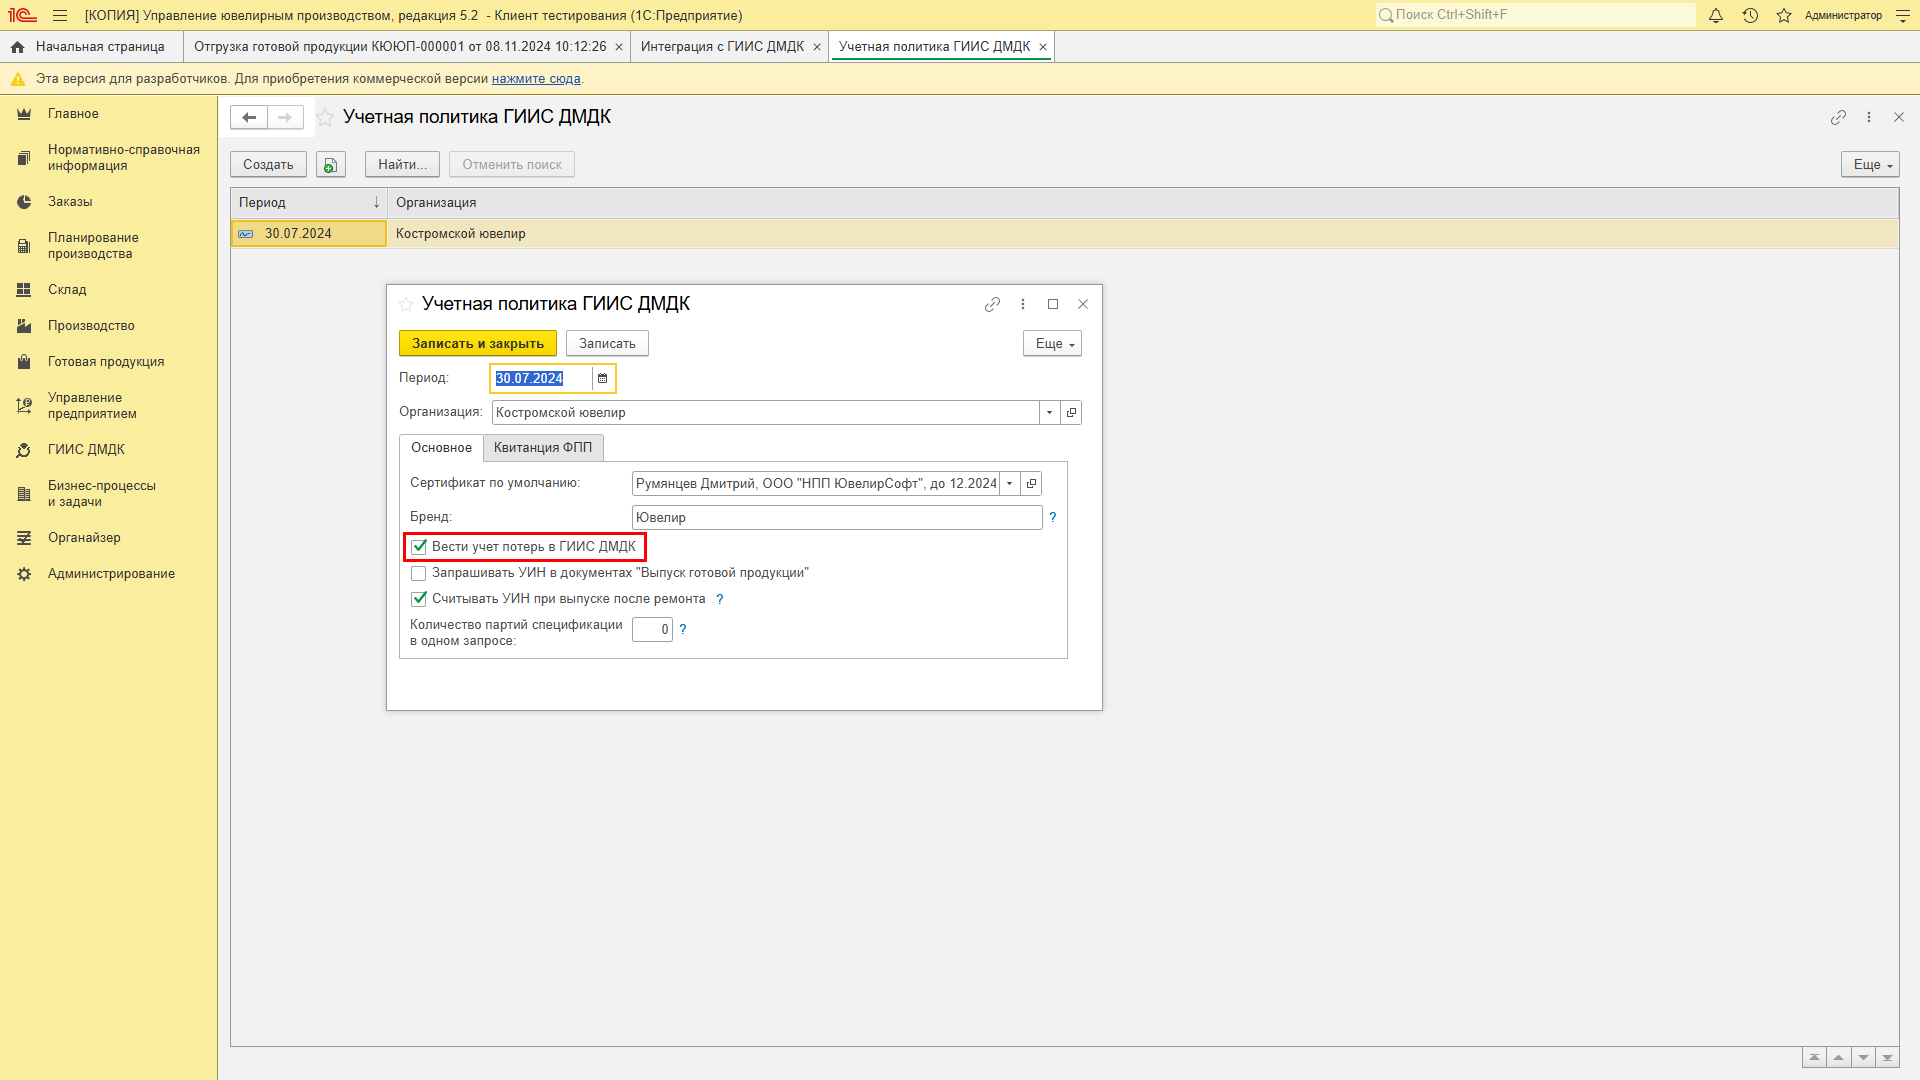Expand Сертификат по умолчанию dropdown arrow
The height and width of the screenshot is (1080, 1920).
coord(1010,484)
